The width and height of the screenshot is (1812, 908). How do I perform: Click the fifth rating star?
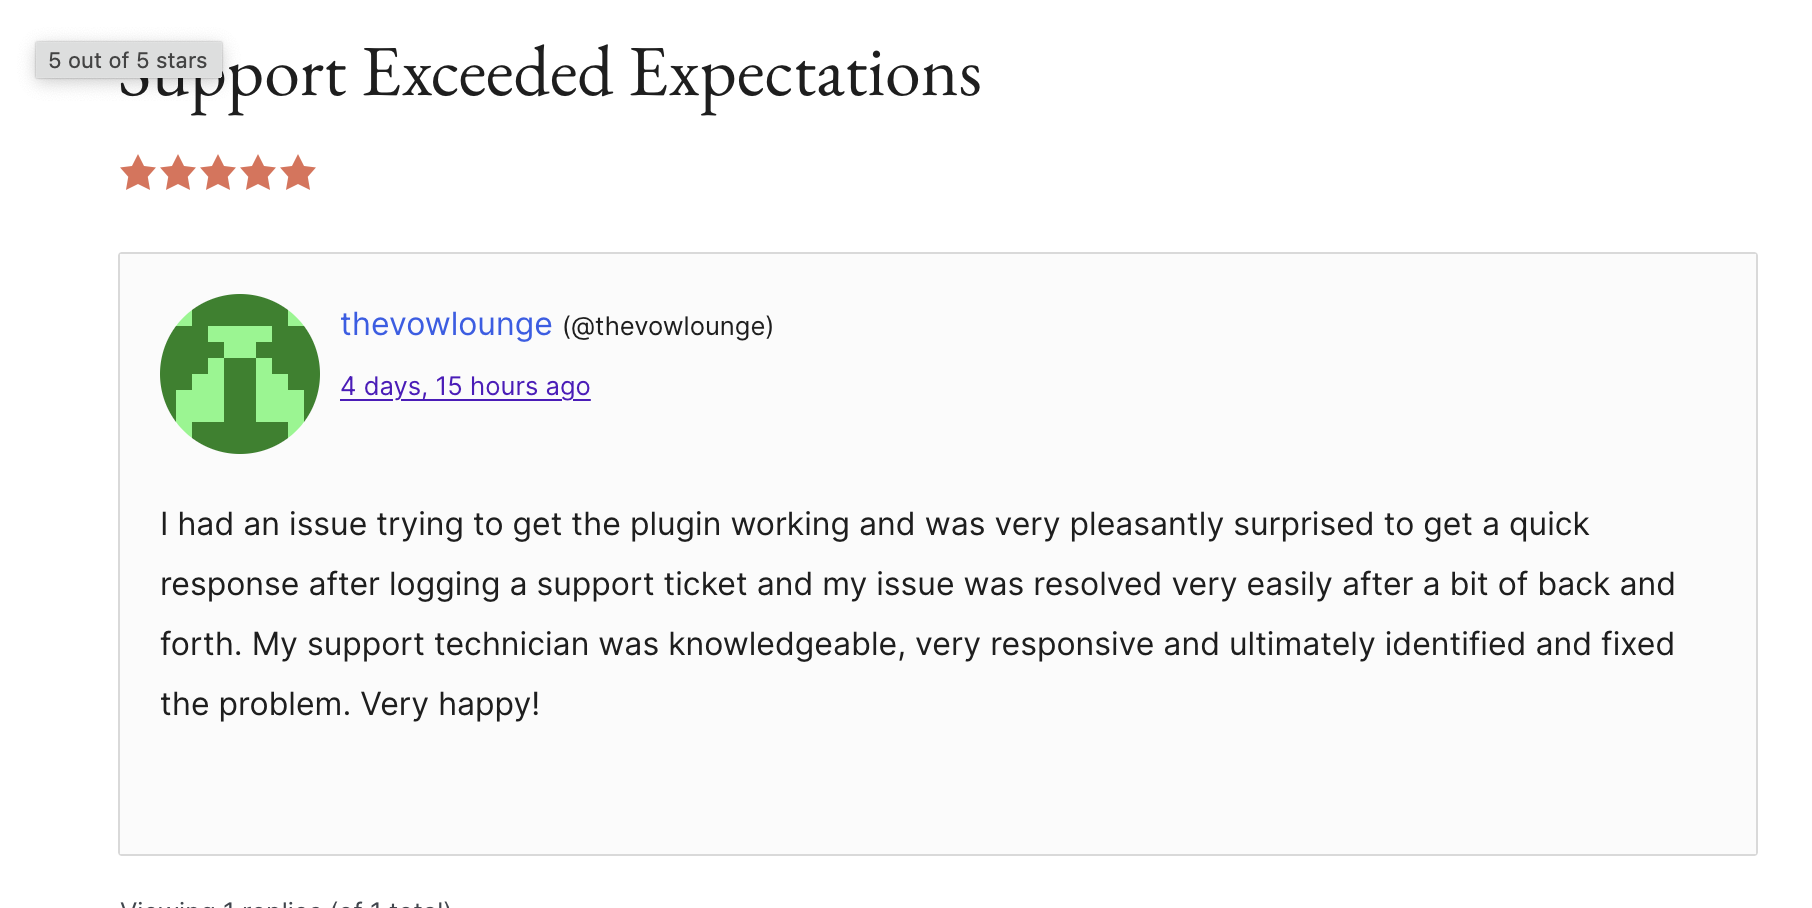tap(298, 173)
